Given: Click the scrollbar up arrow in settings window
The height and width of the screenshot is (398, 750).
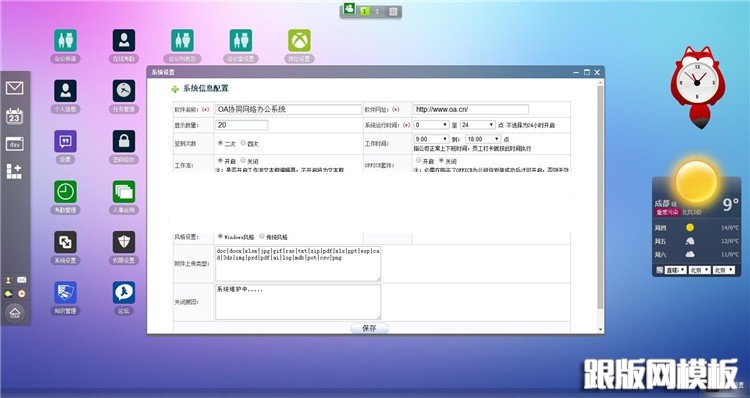Looking at the screenshot, I should click(601, 82).
